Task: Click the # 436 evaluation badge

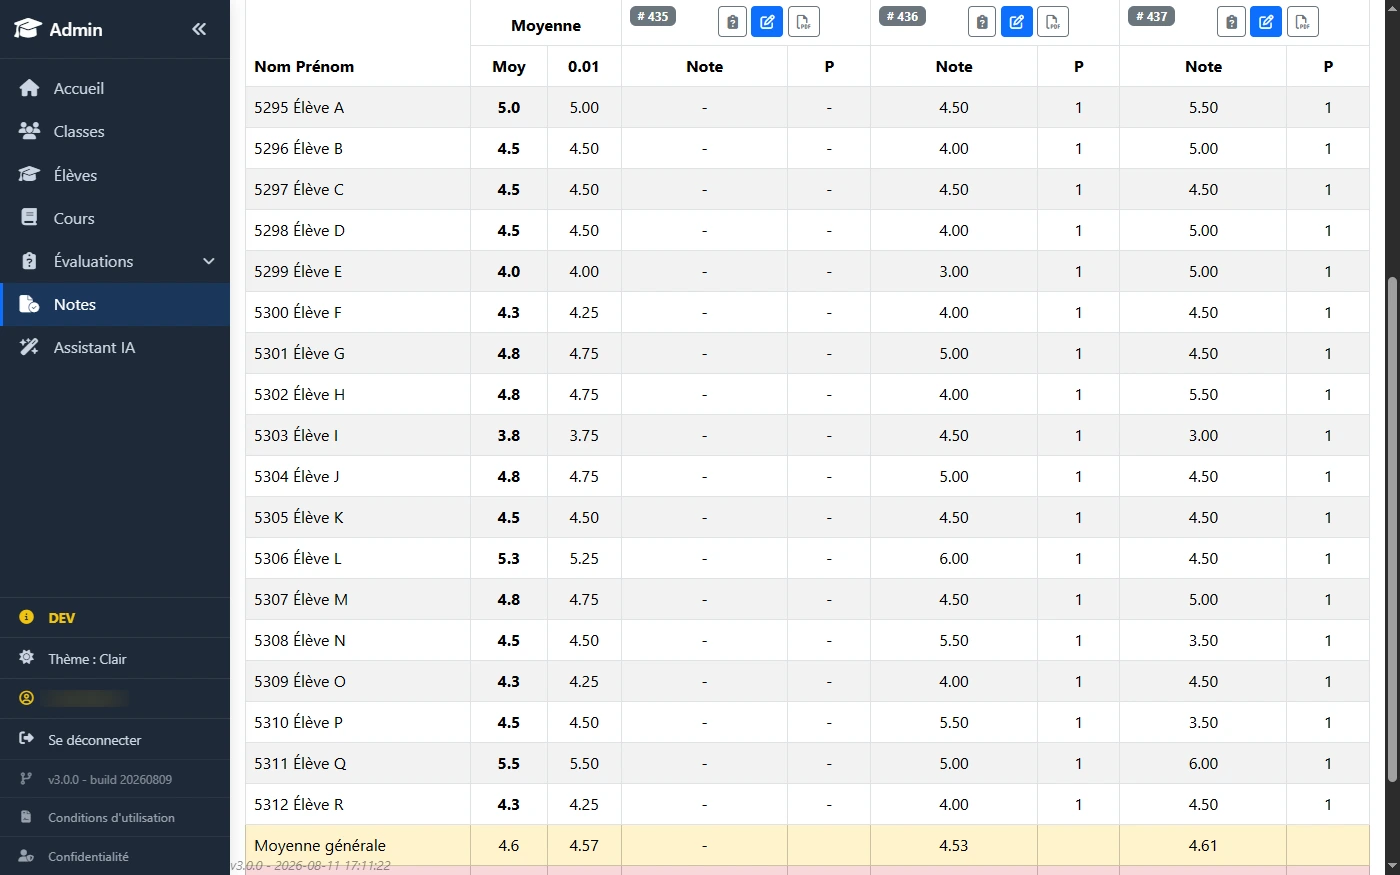Action: [x=902, y=16]
